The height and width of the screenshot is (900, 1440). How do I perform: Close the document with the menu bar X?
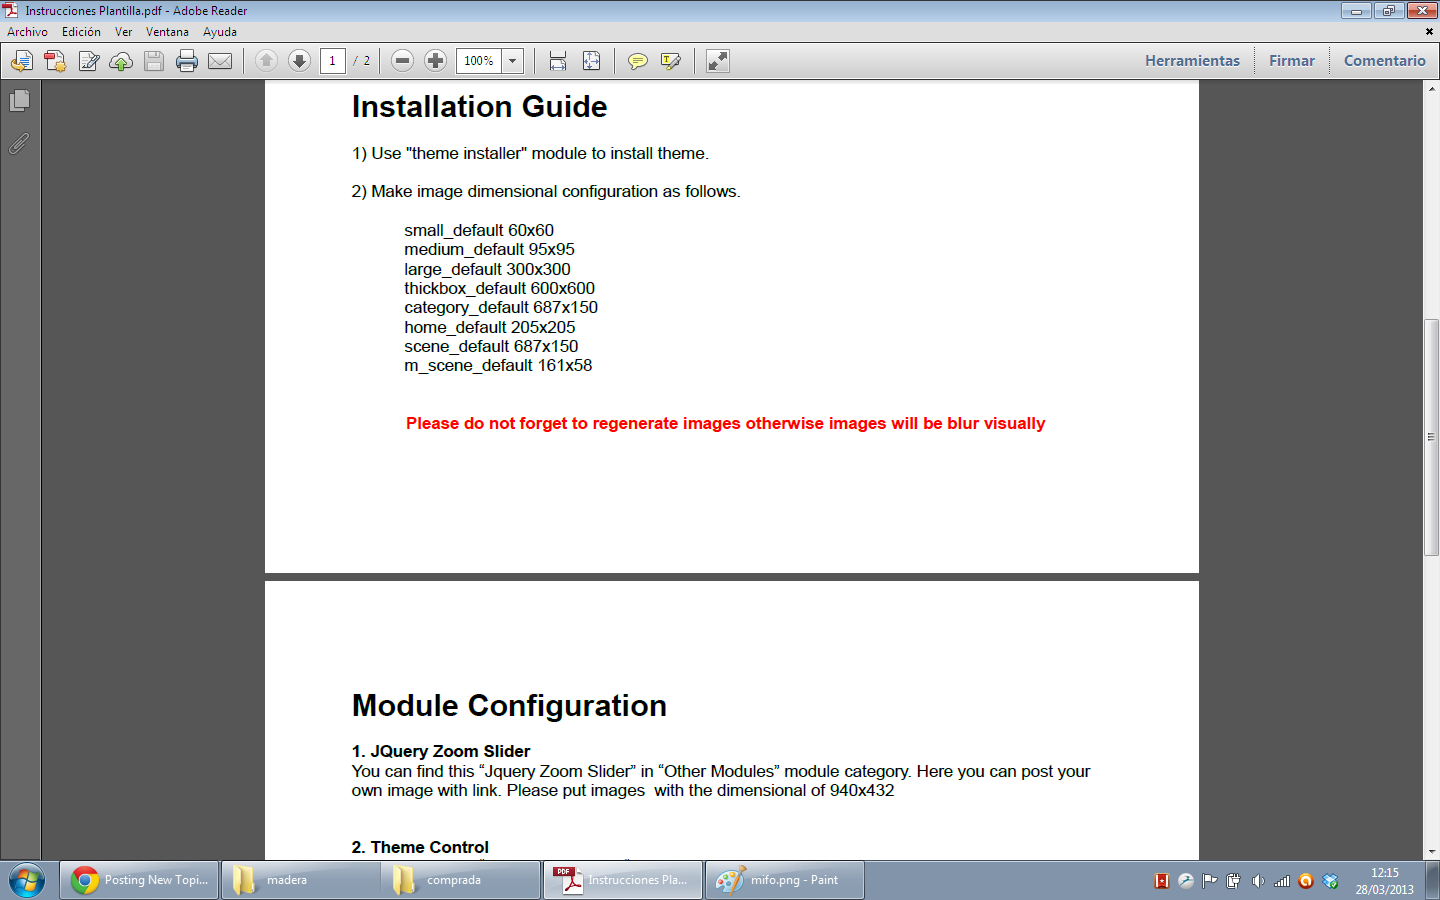(x=1429, y=32)
